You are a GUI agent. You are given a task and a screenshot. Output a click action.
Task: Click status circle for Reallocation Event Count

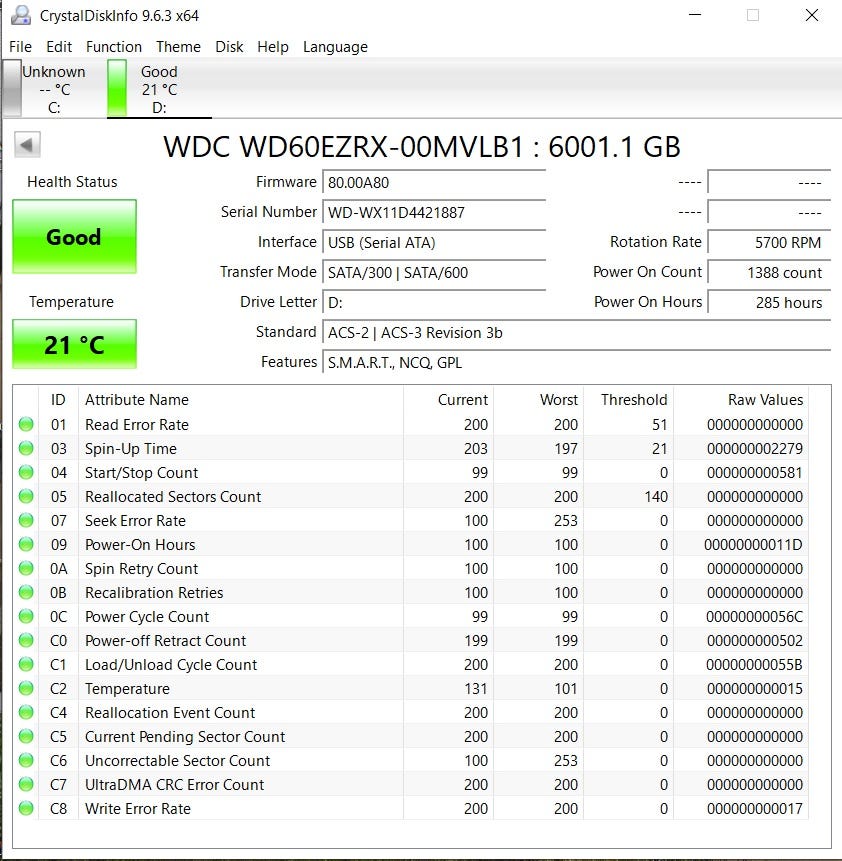click(x=26, y=712)
